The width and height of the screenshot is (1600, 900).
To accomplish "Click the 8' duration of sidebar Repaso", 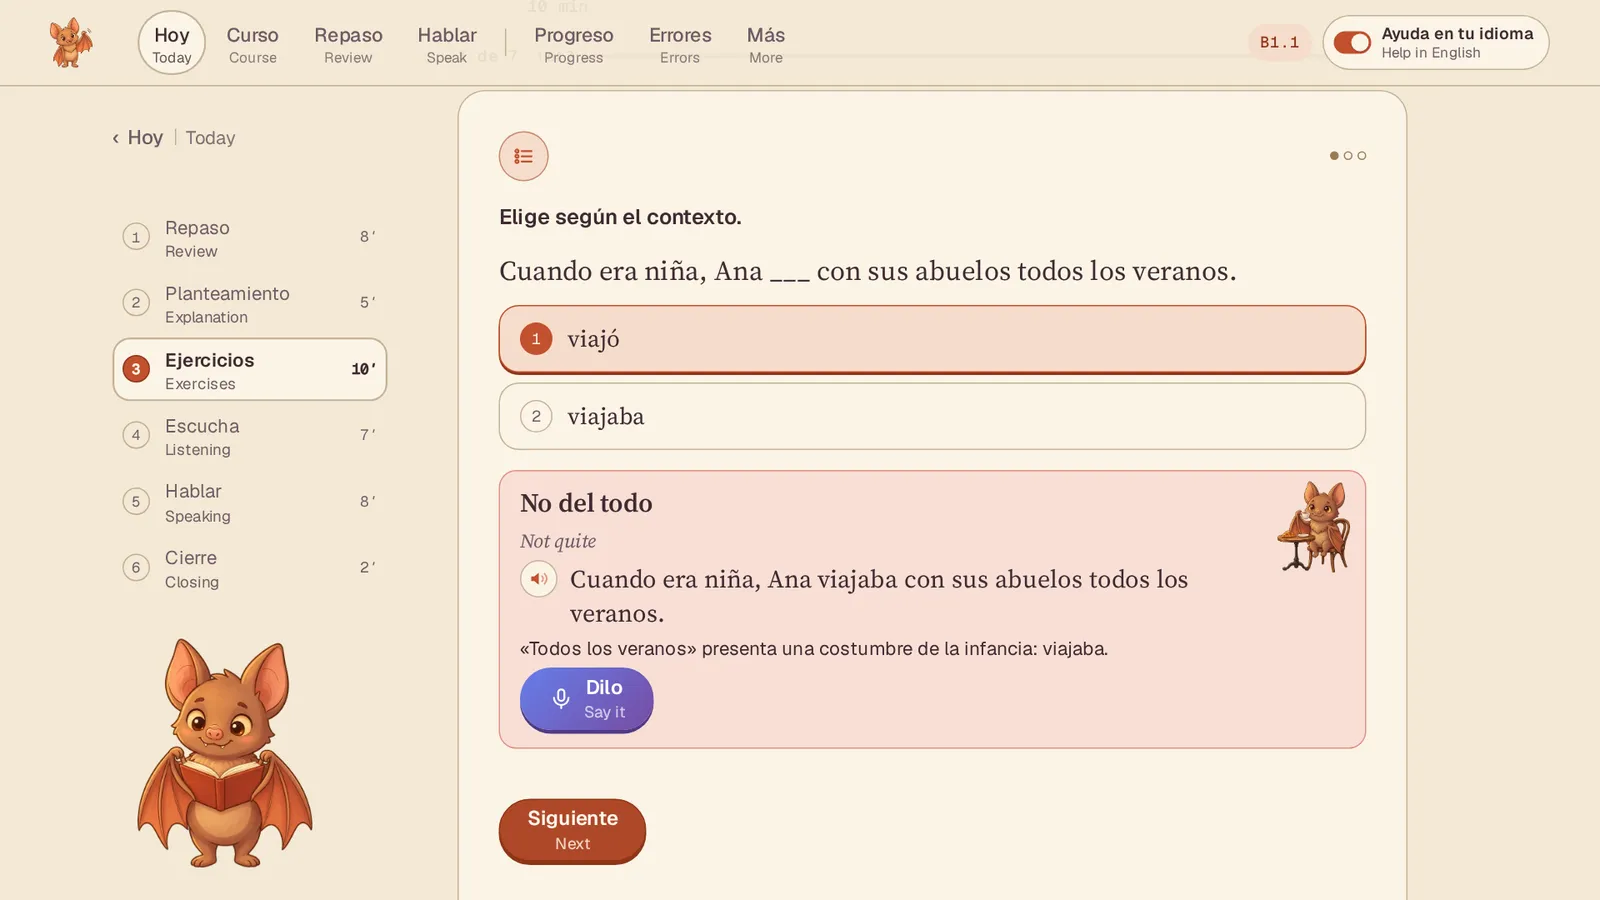I will [x=368, y=237].
